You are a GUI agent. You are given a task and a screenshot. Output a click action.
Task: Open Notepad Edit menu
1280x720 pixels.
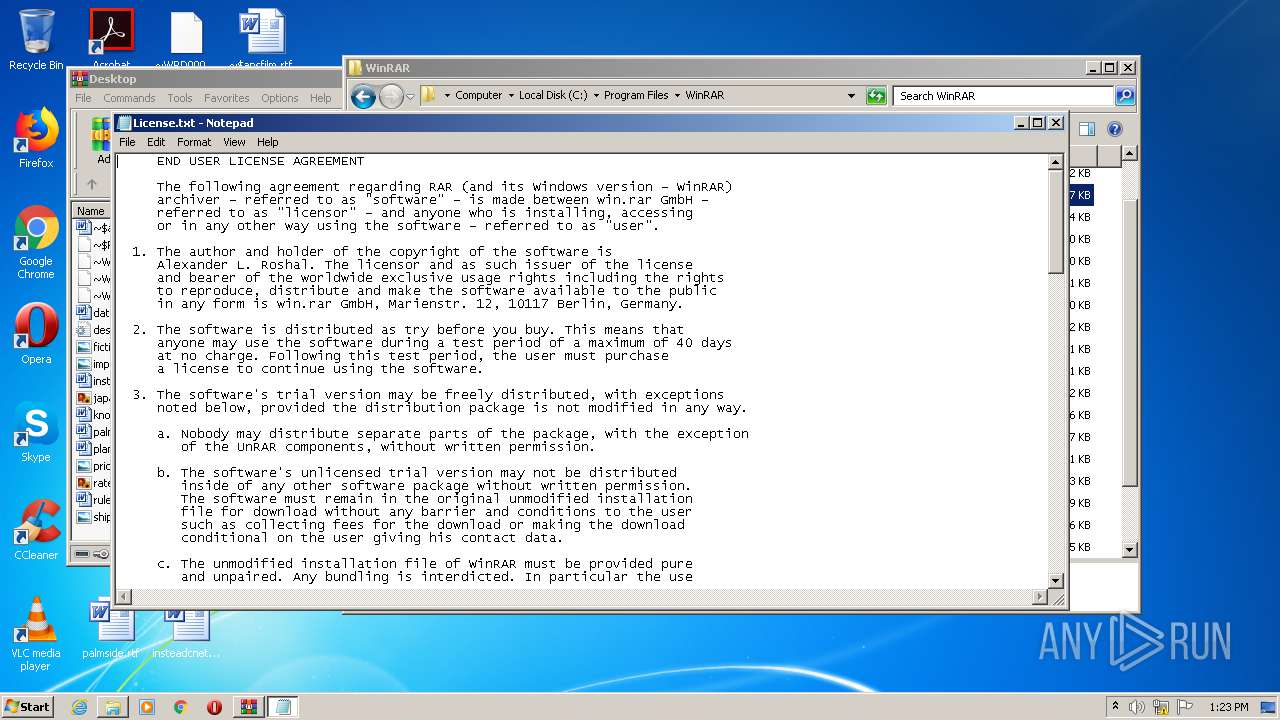pyautogui.click(x=156, y=142)
